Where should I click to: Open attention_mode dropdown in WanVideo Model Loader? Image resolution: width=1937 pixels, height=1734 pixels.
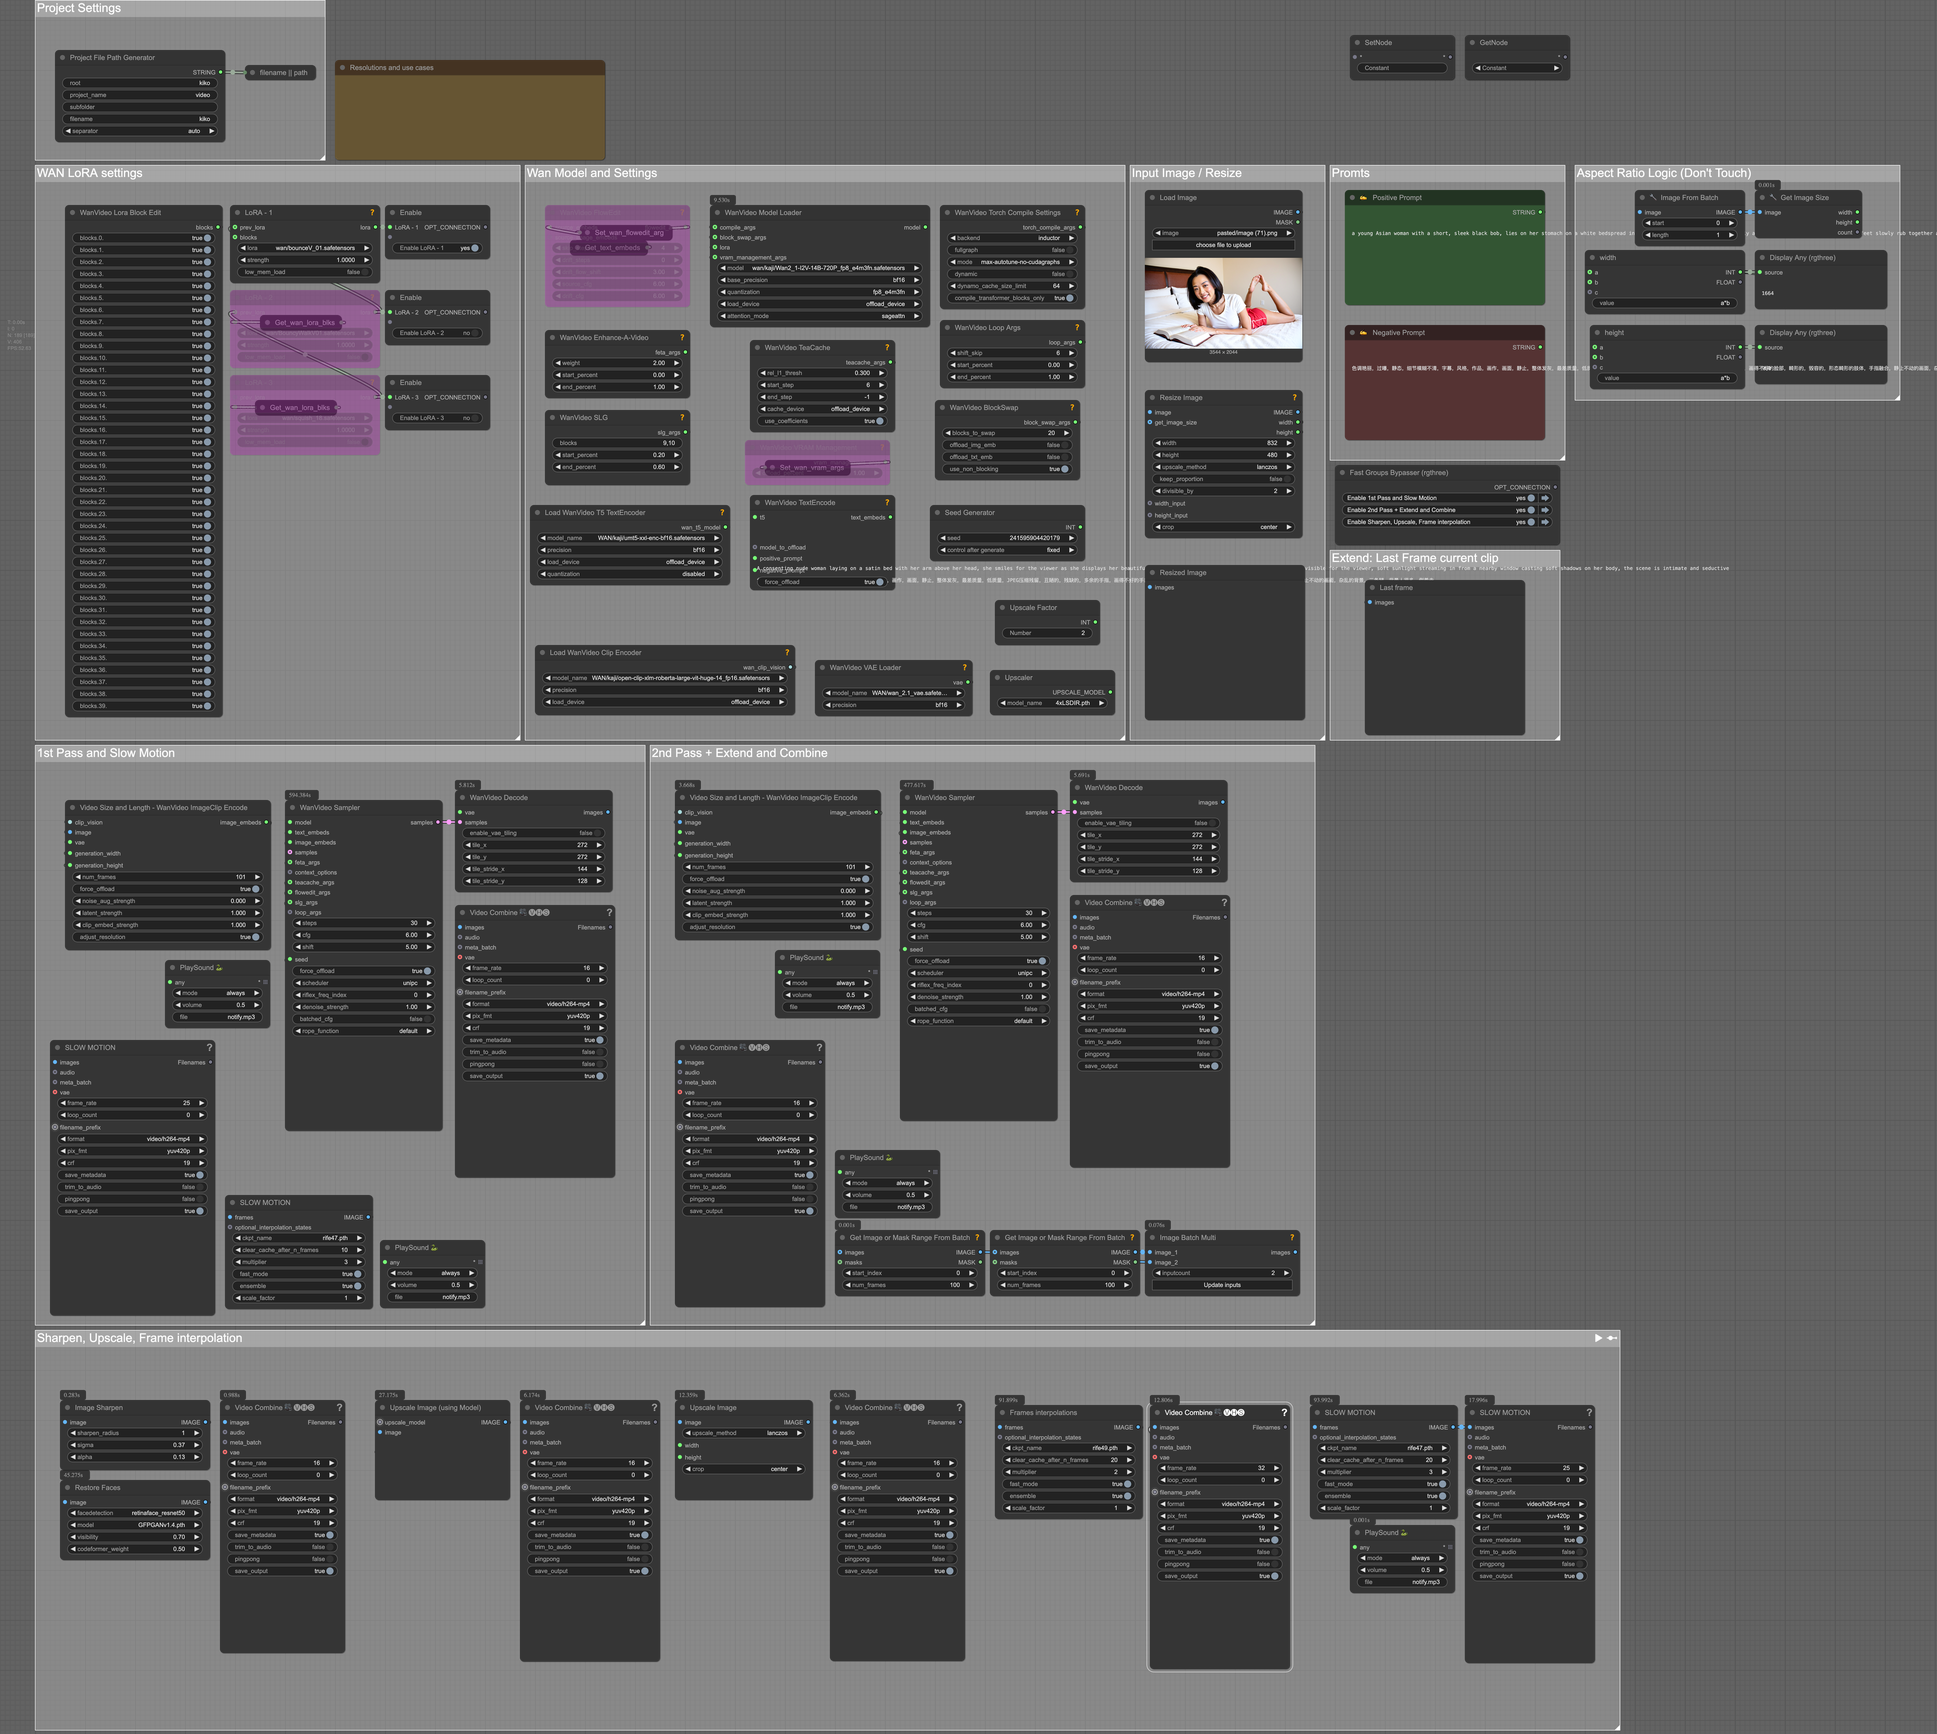[x=818, y=316]
